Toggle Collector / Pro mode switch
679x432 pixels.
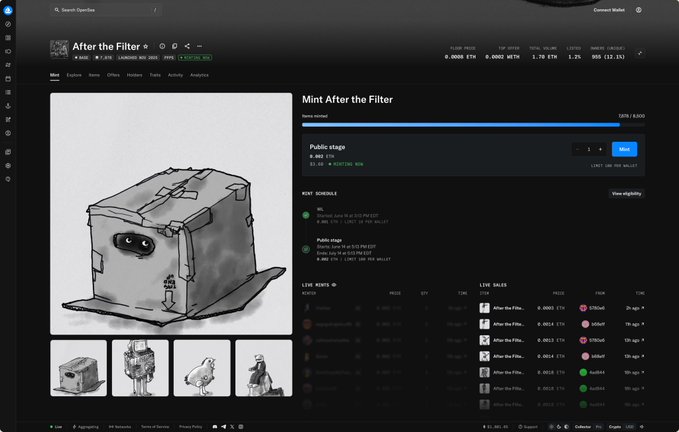pyautogui.click(x=588, y=427)
